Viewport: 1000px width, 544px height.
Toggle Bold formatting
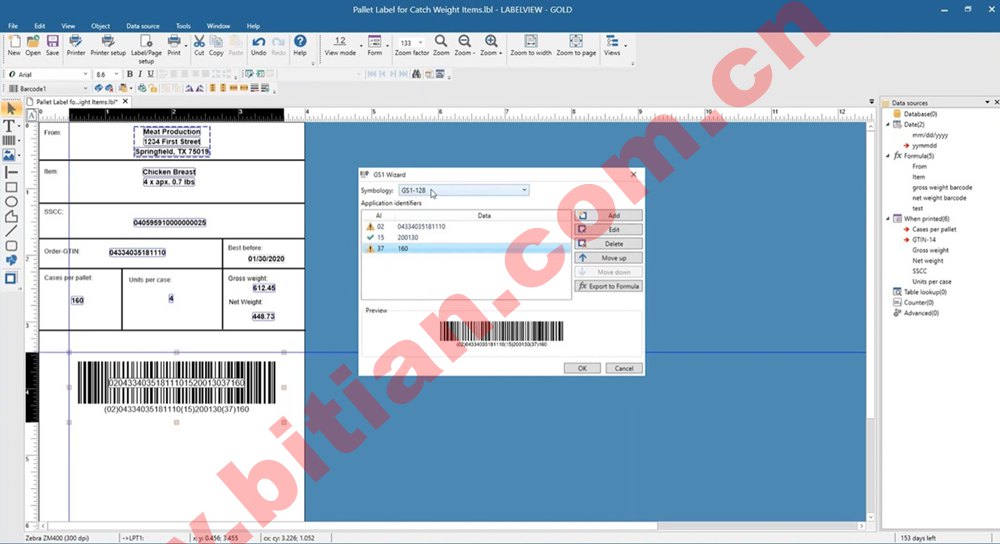tap(129, 74)
